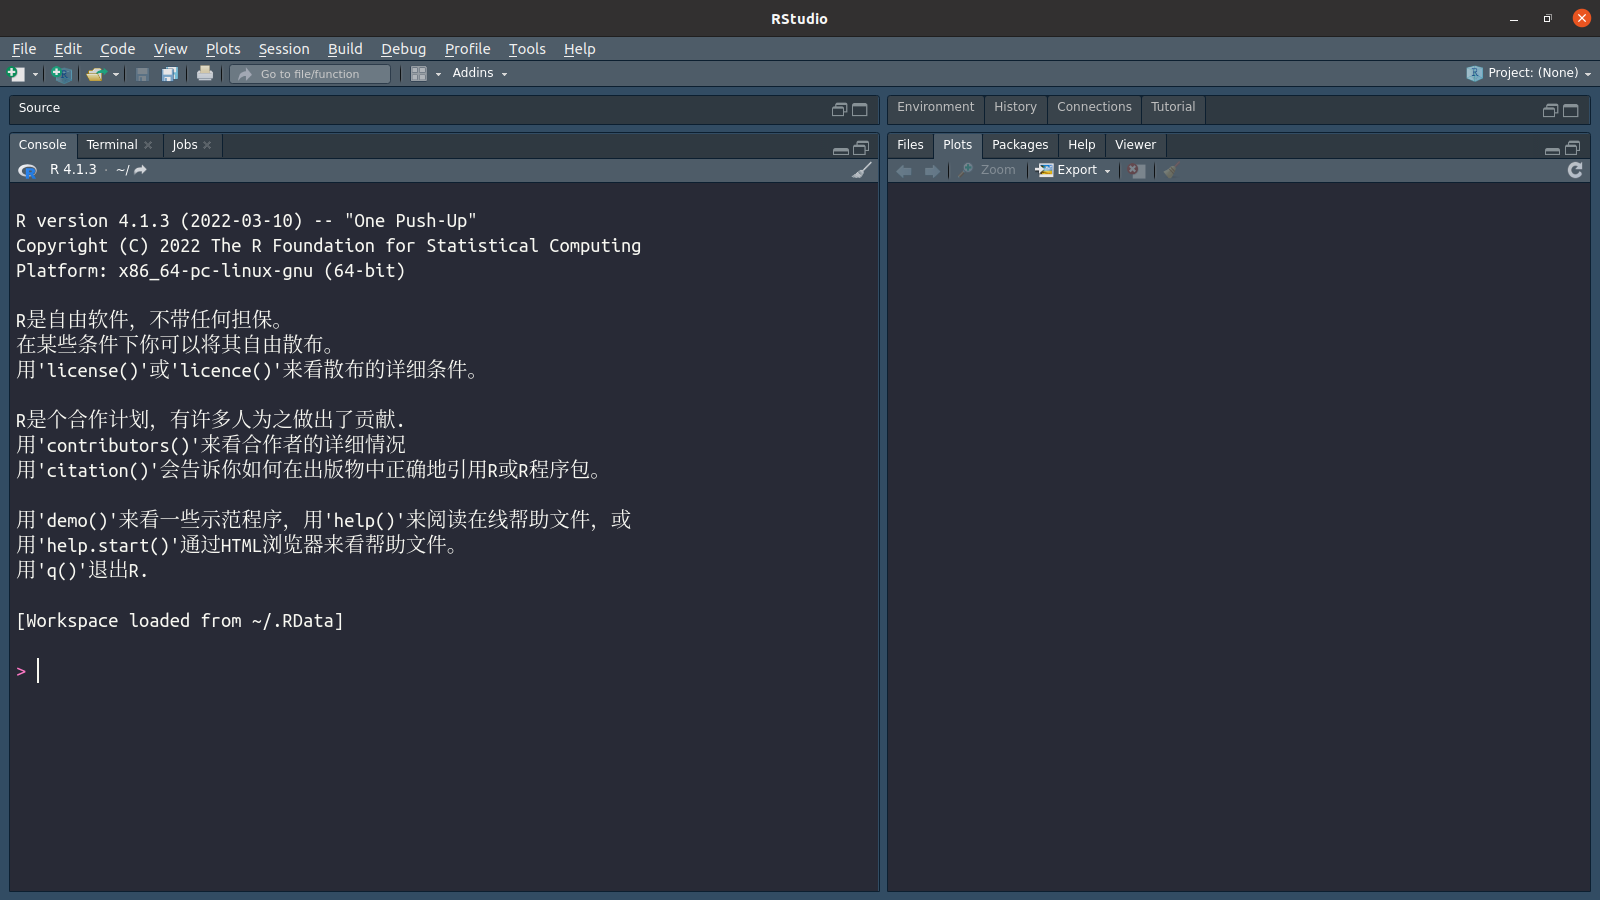Viewport: 1600px width, 900px height.
Task: Expand the recent files dropdown arrow
Action: 116,74
